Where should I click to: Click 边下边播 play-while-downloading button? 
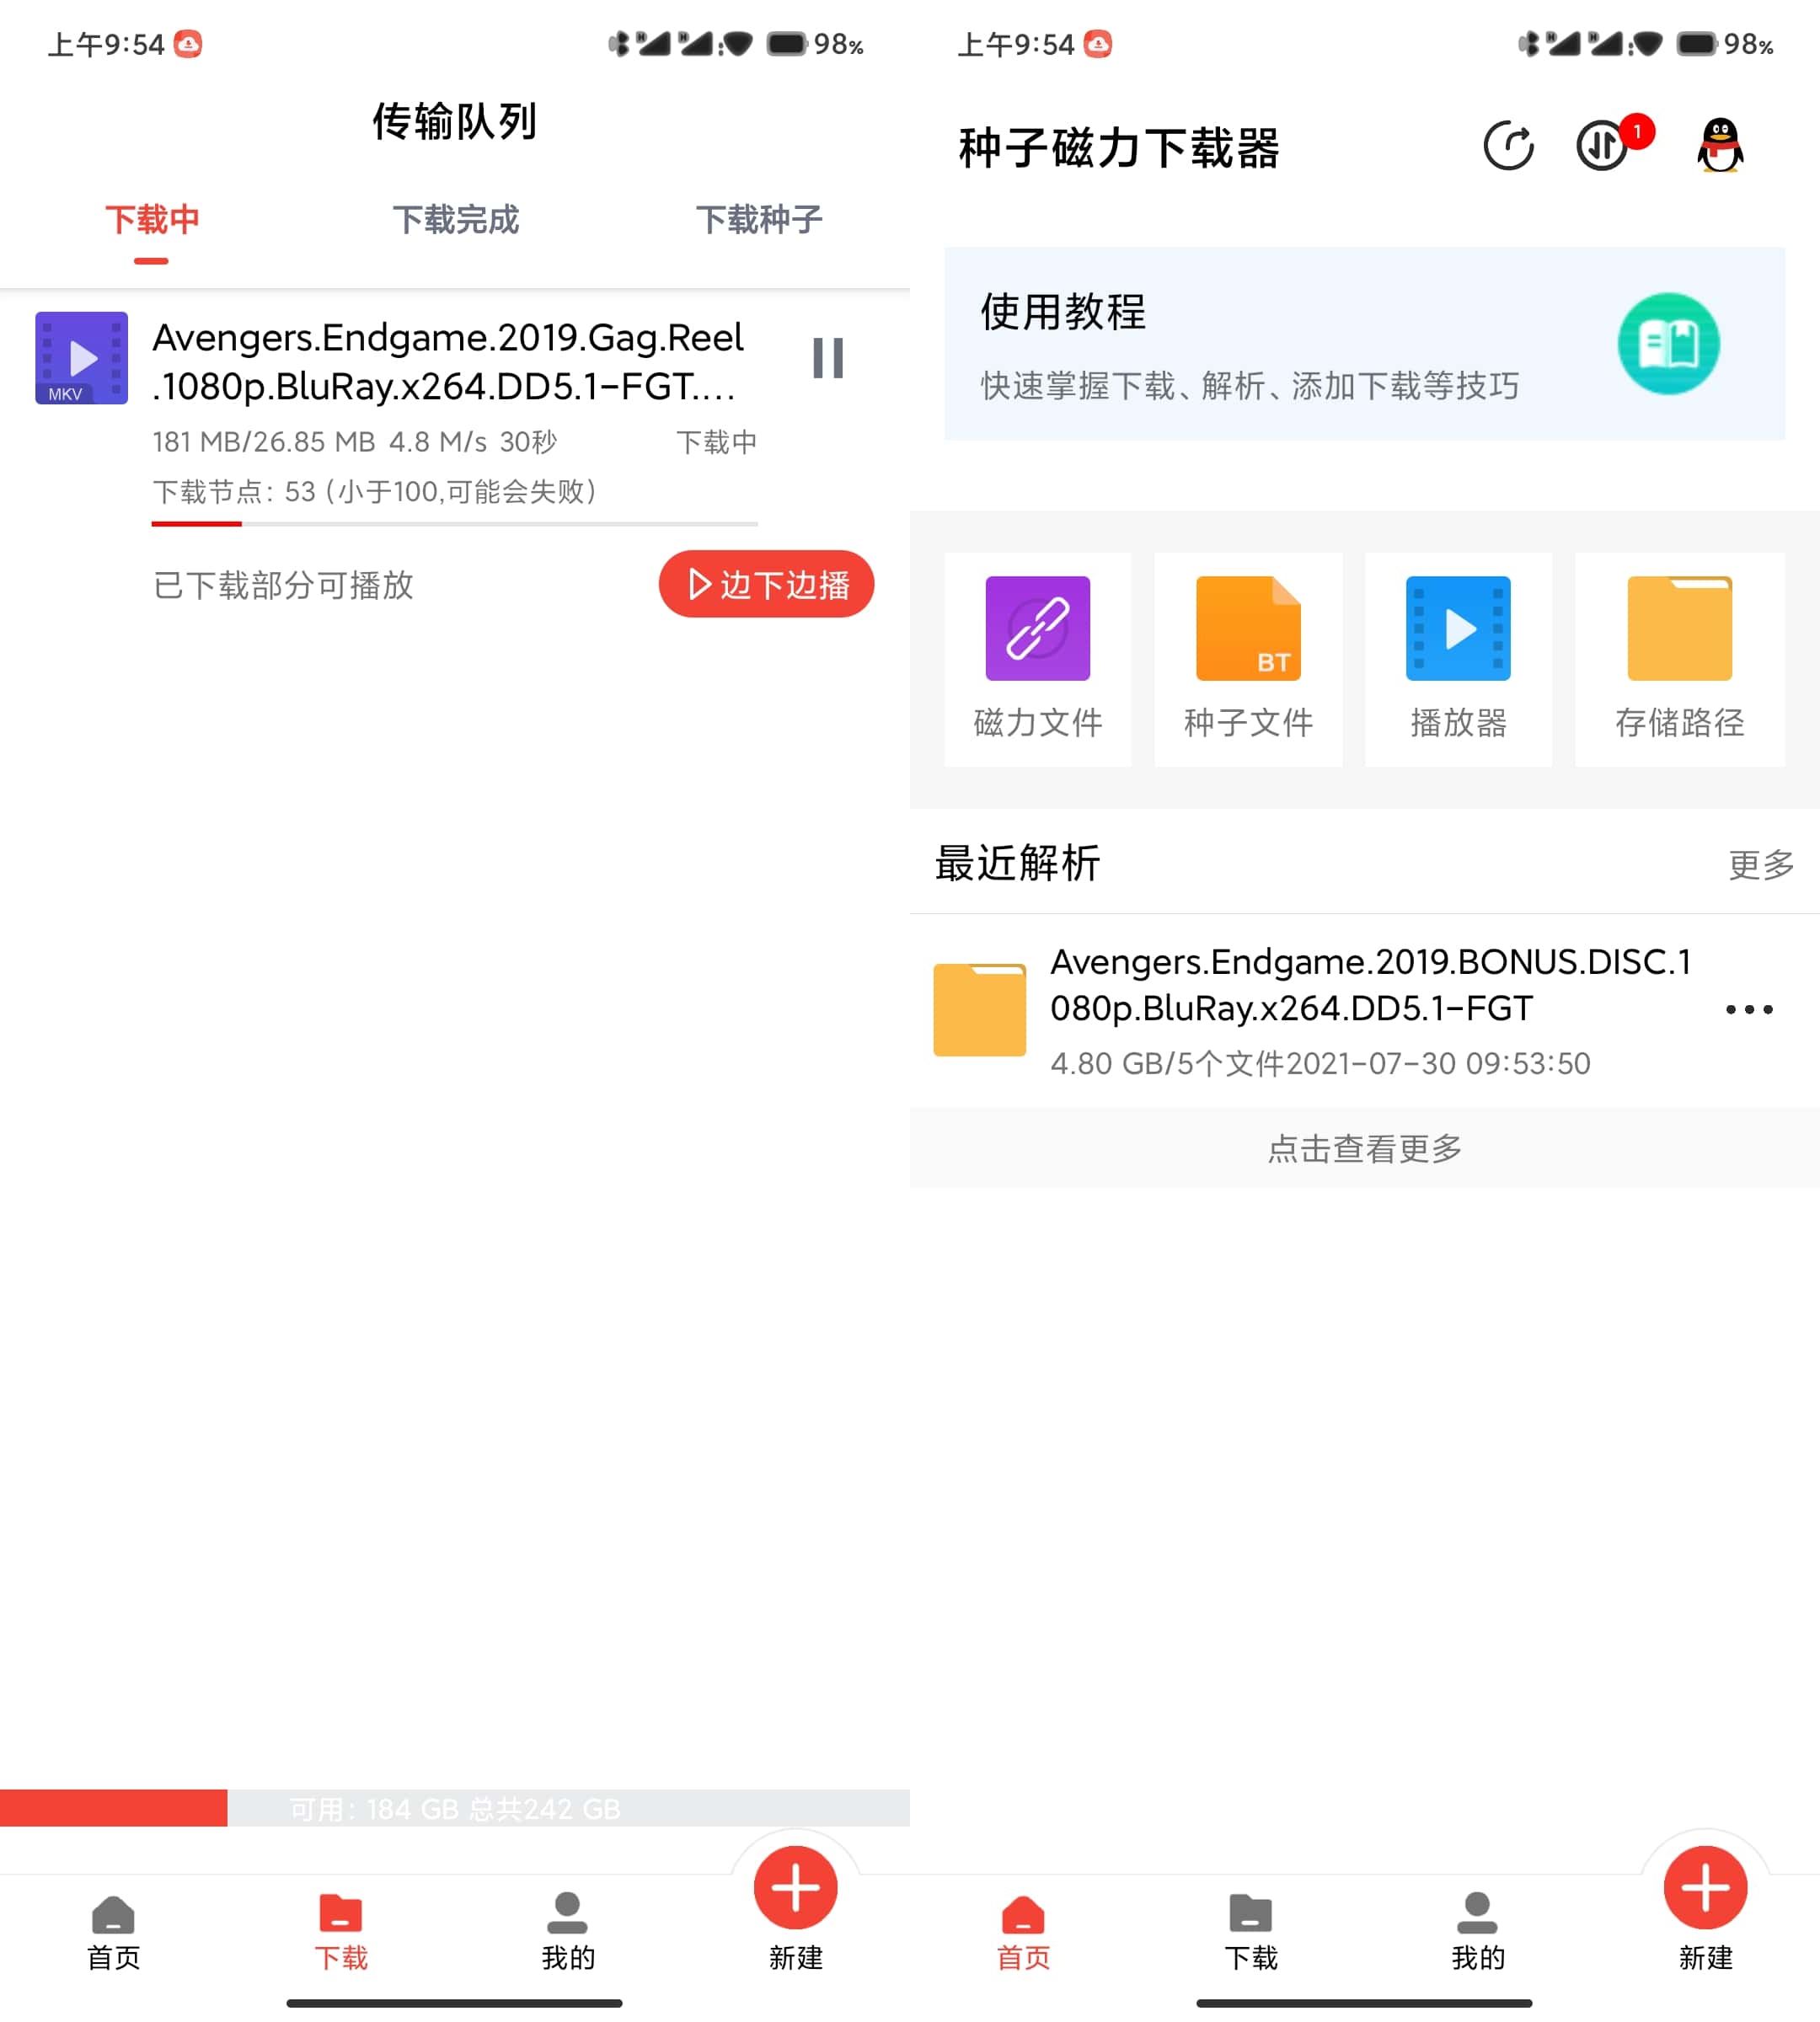click(x=768, y=585)
